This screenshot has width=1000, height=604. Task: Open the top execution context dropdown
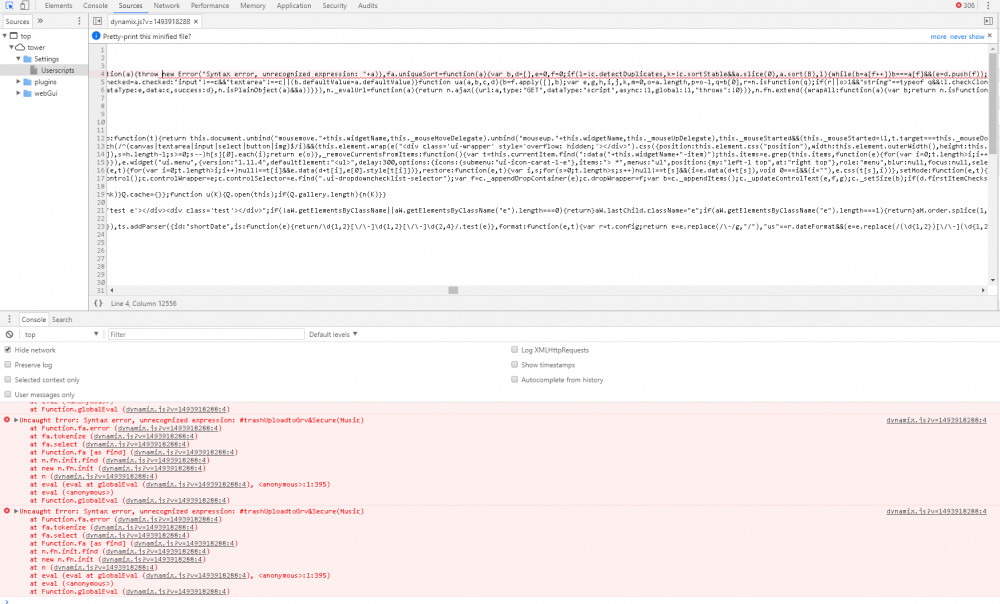tap(61, 334)
